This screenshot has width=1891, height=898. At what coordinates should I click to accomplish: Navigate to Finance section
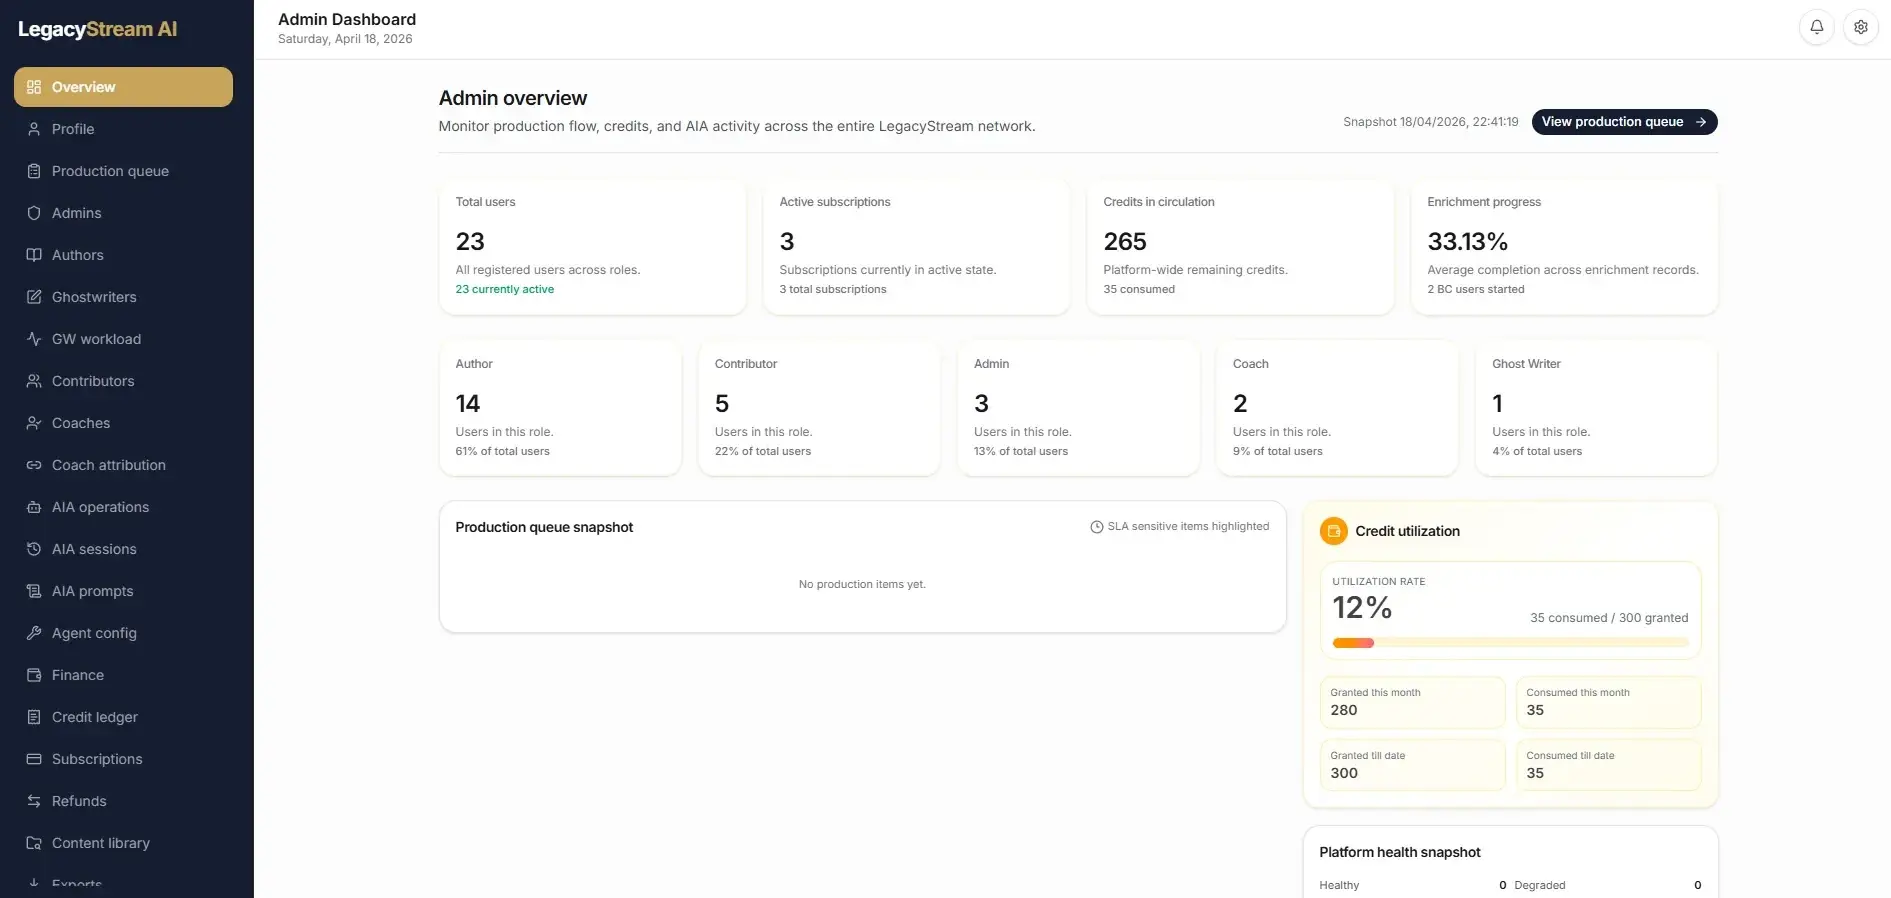pyautogui.click(x=123, y=675)
